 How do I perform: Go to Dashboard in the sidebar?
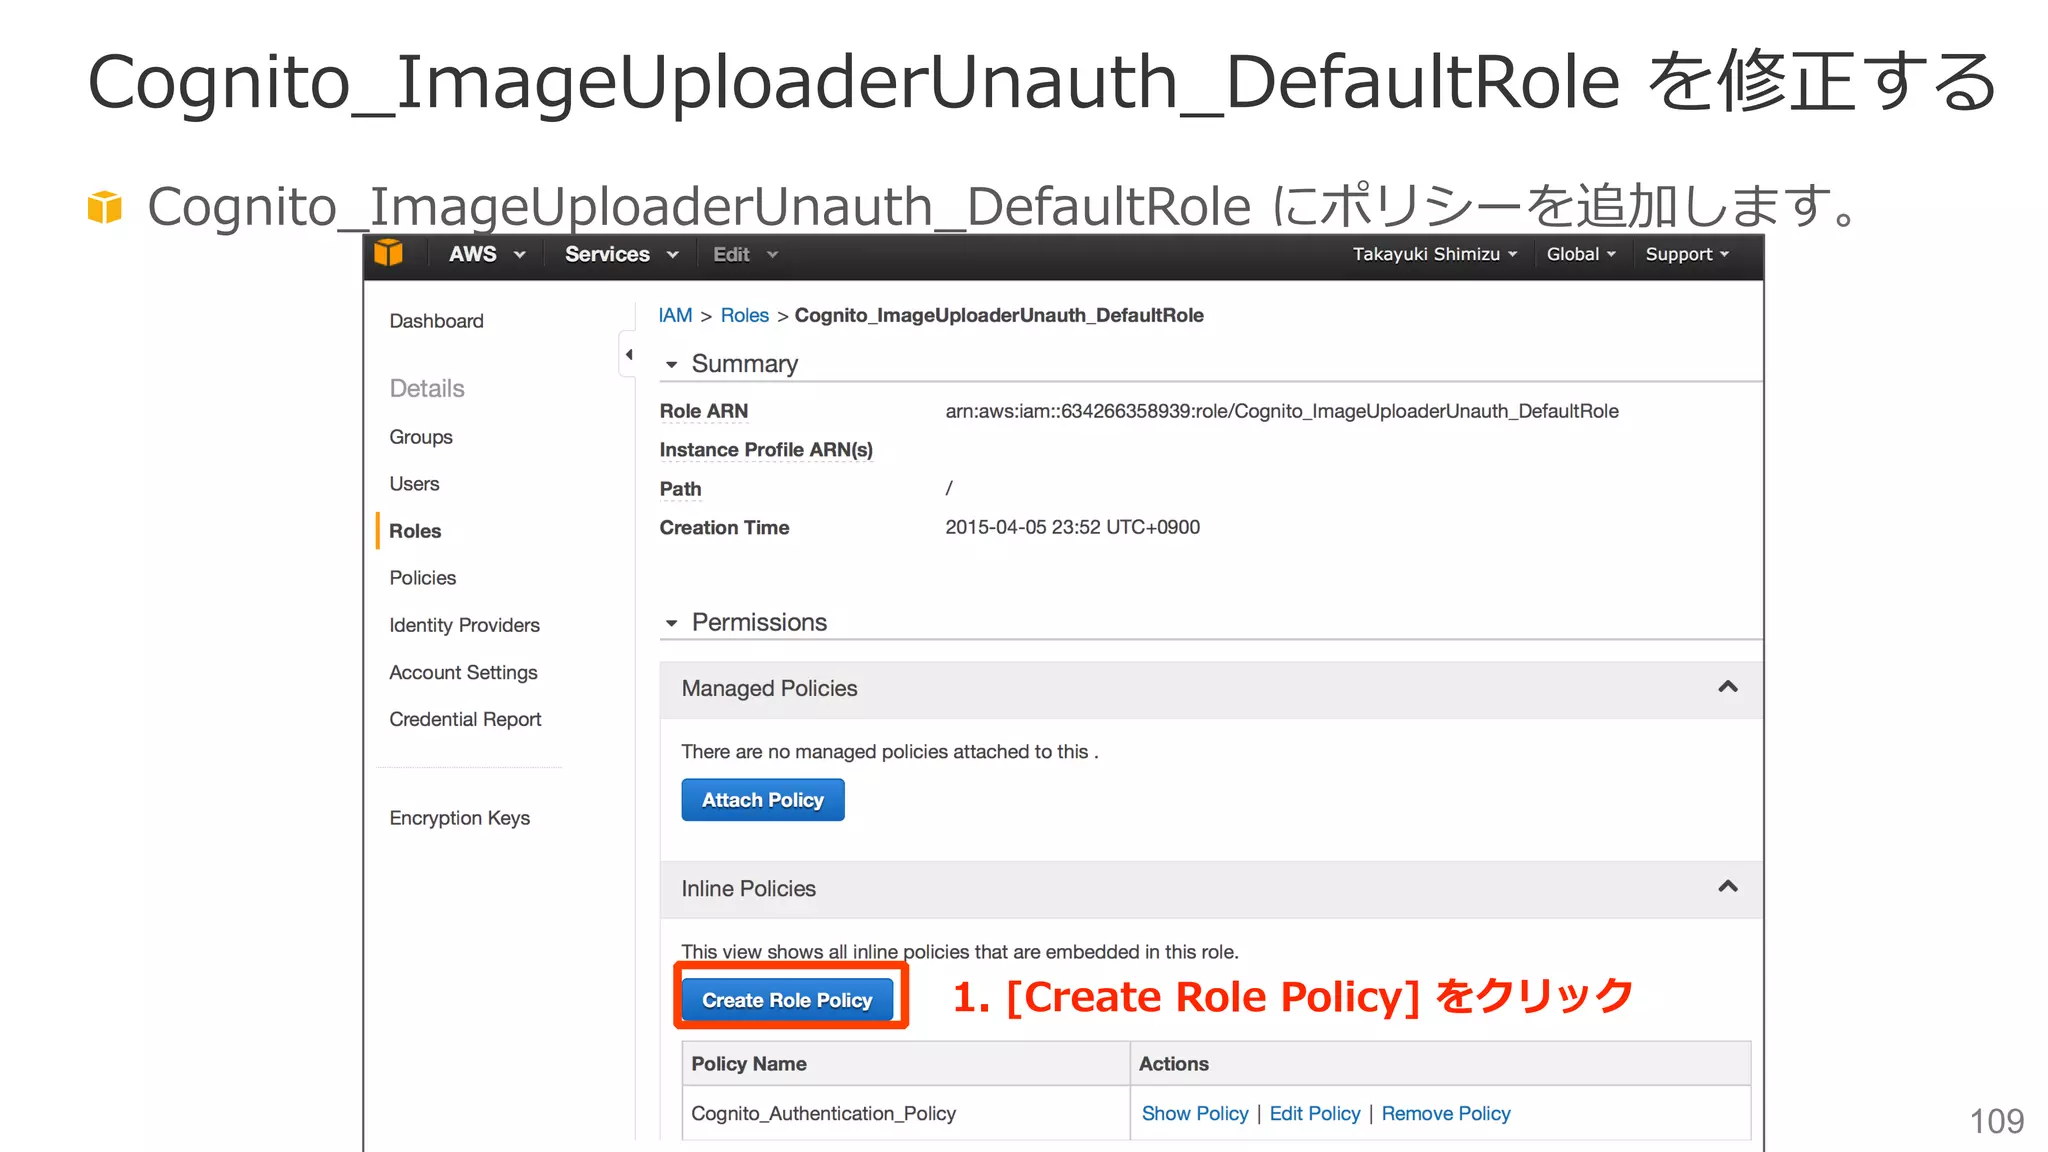436,321
